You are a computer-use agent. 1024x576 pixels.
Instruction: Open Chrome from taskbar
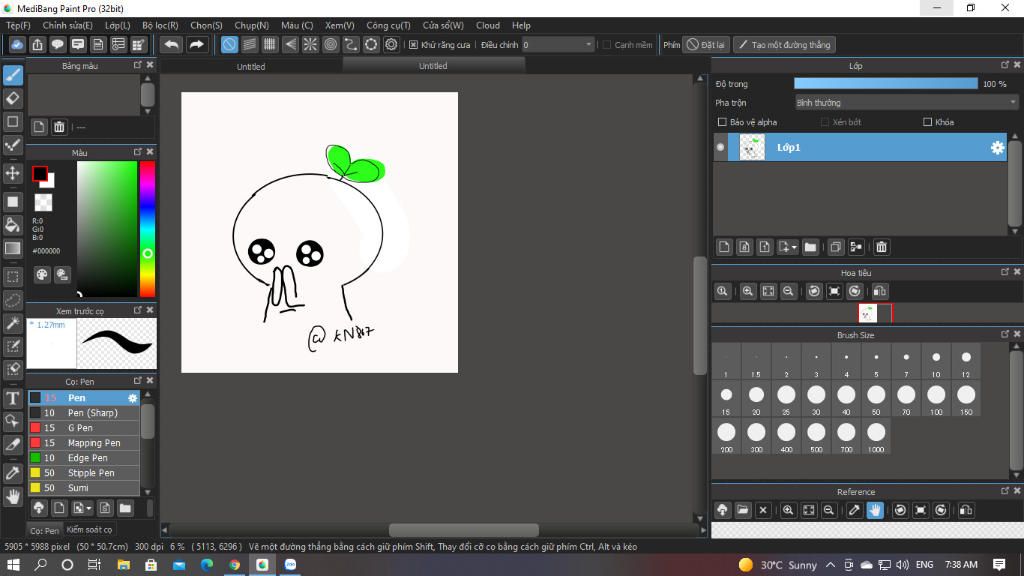[x=234, y=564]
